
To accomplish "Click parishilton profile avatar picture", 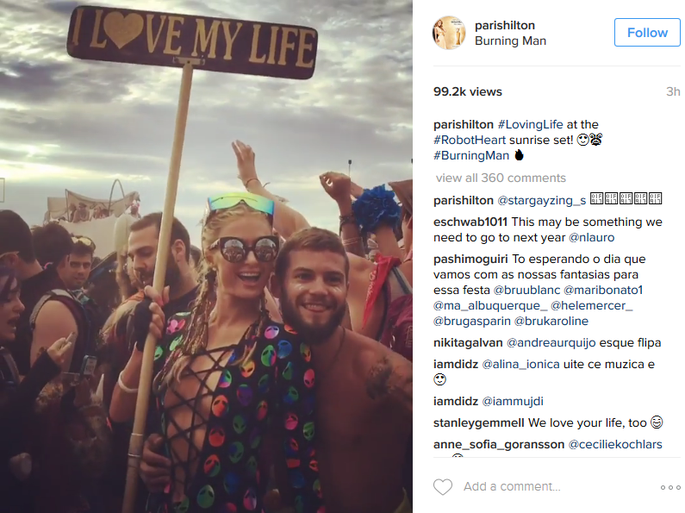I will point(449,33).
